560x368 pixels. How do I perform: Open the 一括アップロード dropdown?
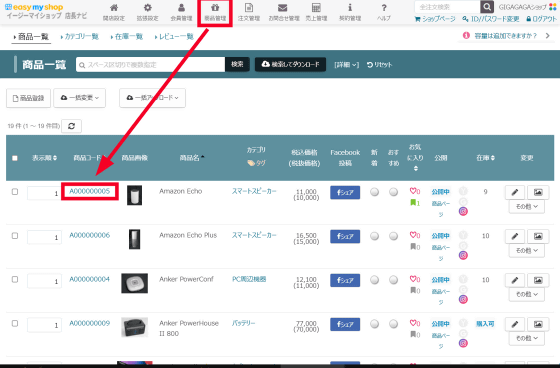pos(152,98)
